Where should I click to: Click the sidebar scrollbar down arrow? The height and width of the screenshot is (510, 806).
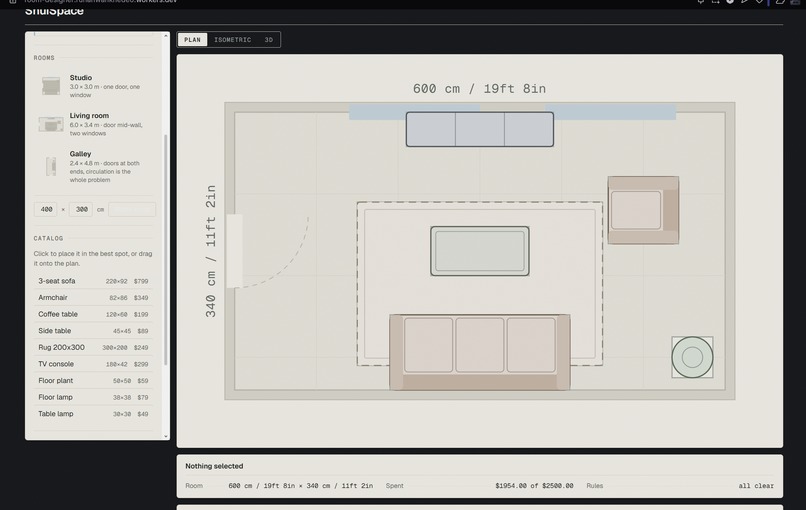[166, 436]
